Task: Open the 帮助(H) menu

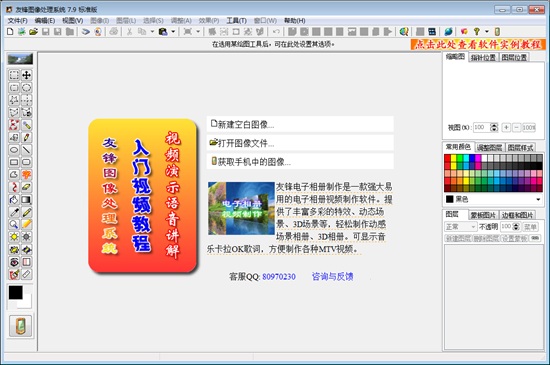Action: tap(295, 21)
